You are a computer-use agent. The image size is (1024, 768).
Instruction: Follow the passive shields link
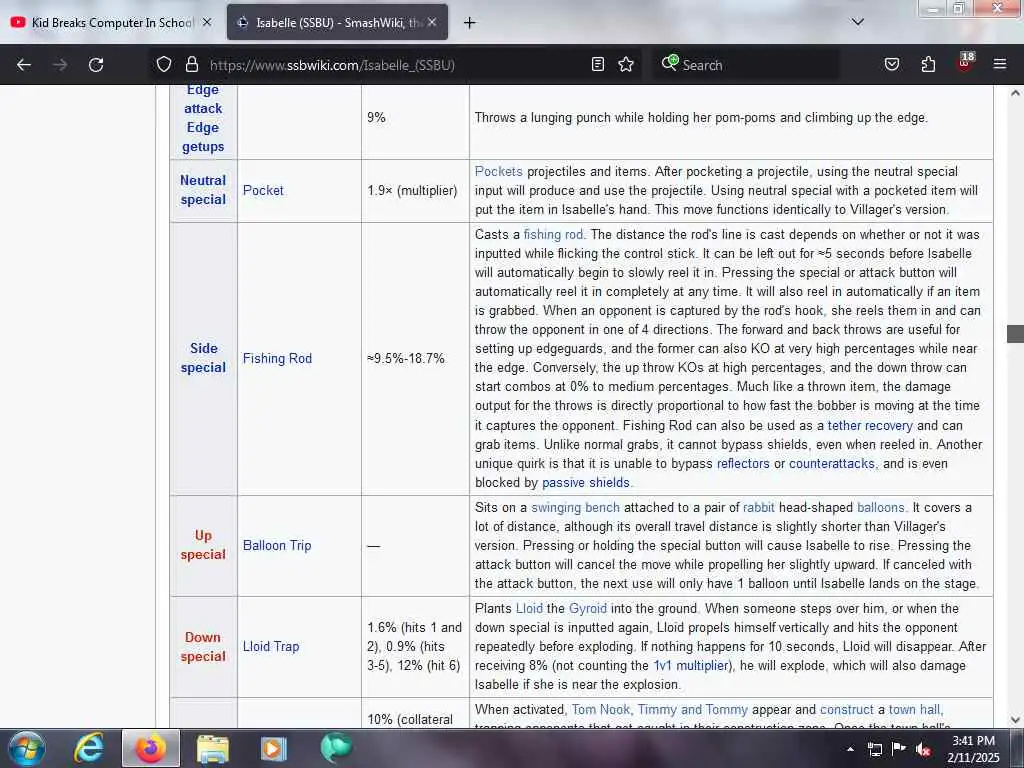586,482
